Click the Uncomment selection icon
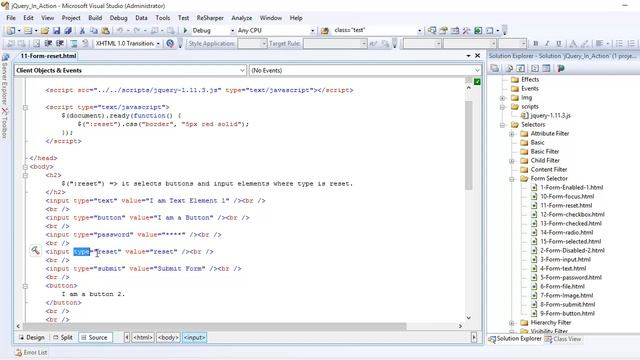Image resolution: width=640 pixels, height=360 pixels. pyautogui.click(x=85, y=43)
